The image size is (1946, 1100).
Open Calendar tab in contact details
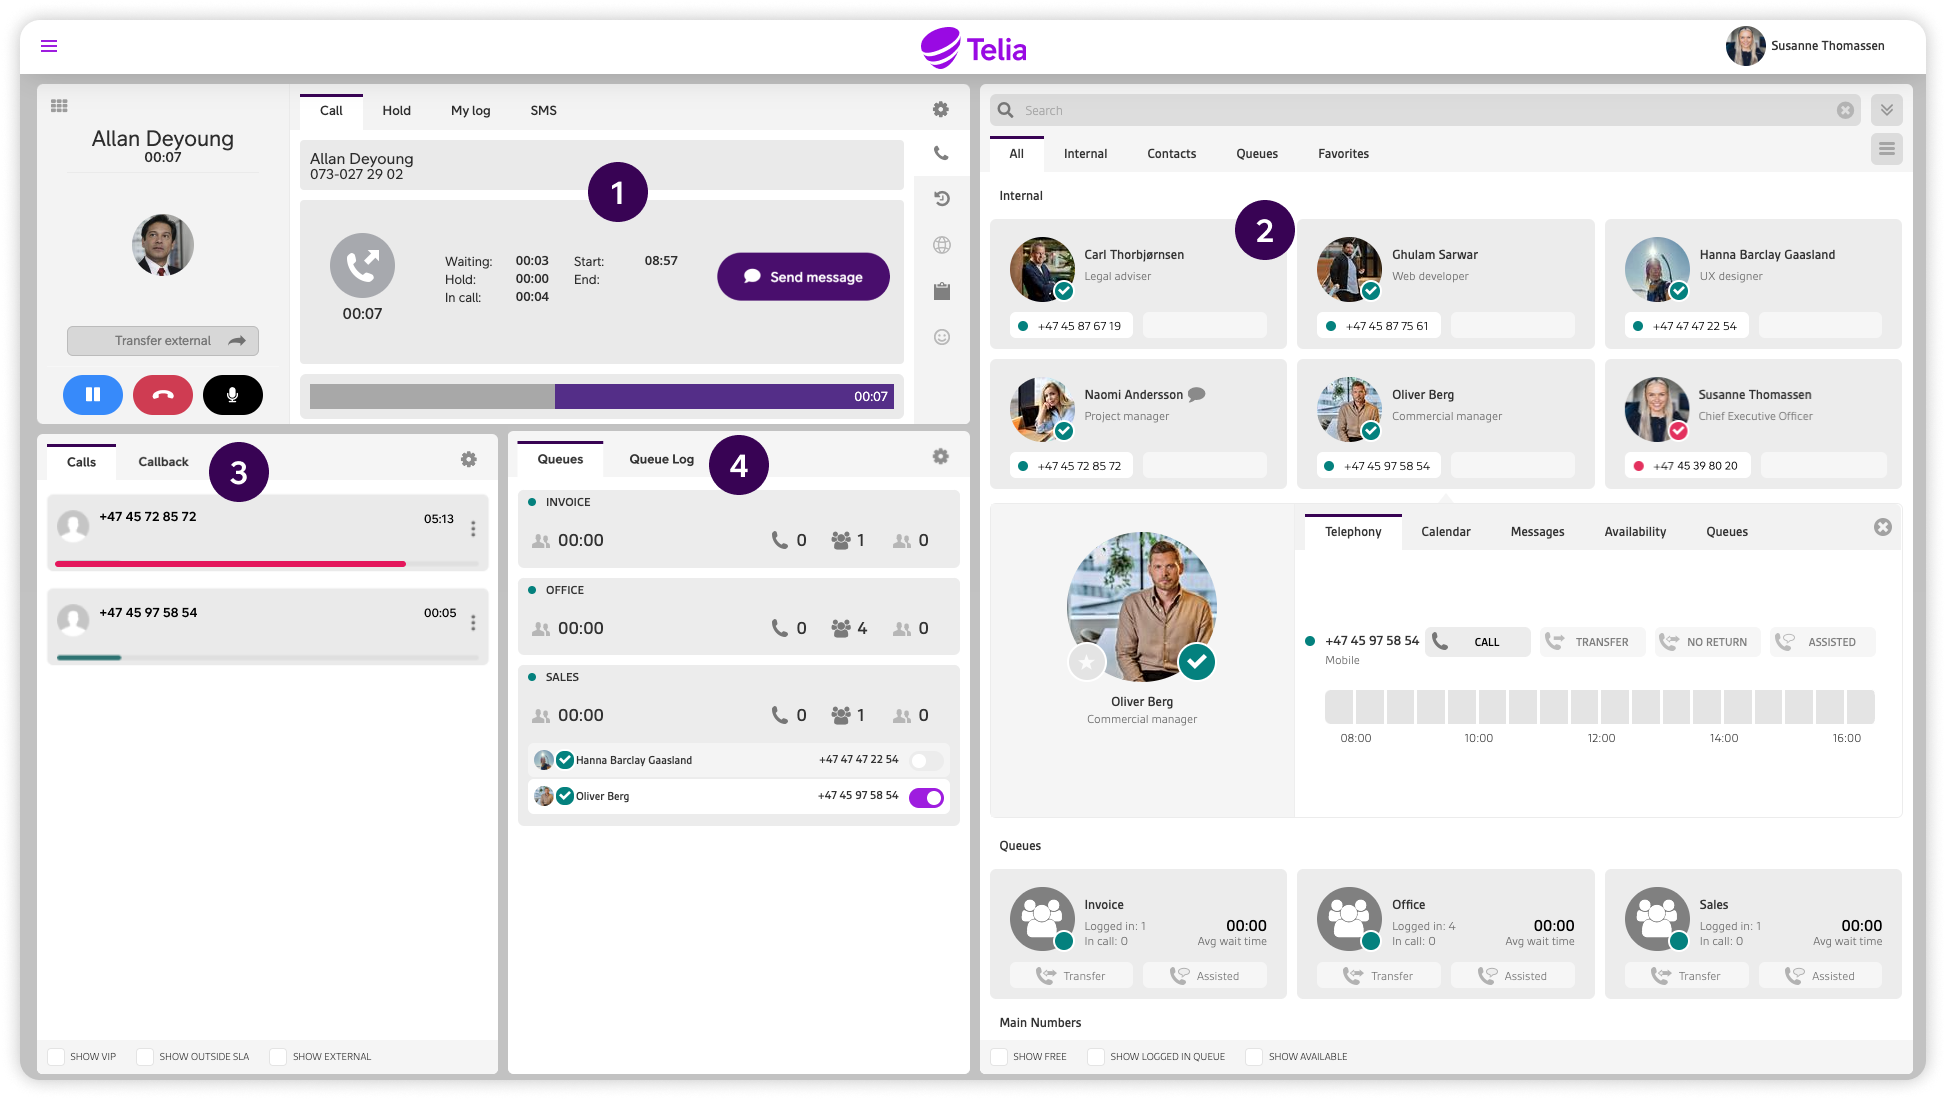point(1445,532)
